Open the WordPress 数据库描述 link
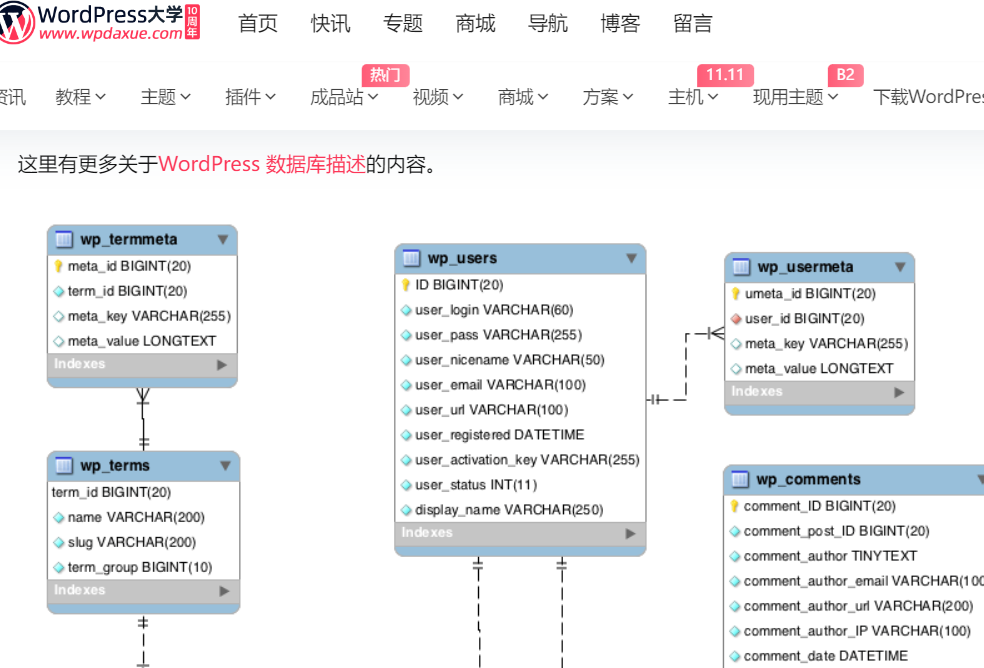This screenshot has width=984, height=668. coord(262,164)
